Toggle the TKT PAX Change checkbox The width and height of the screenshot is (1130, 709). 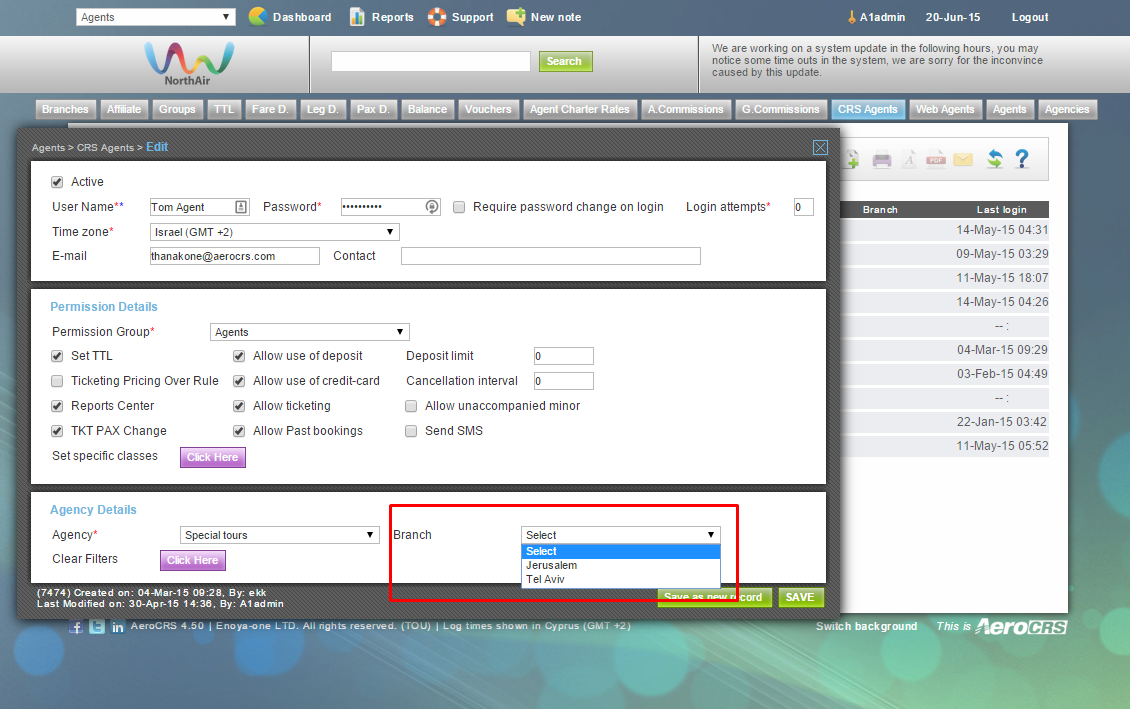pyautogui.click(x=57, y=432)
